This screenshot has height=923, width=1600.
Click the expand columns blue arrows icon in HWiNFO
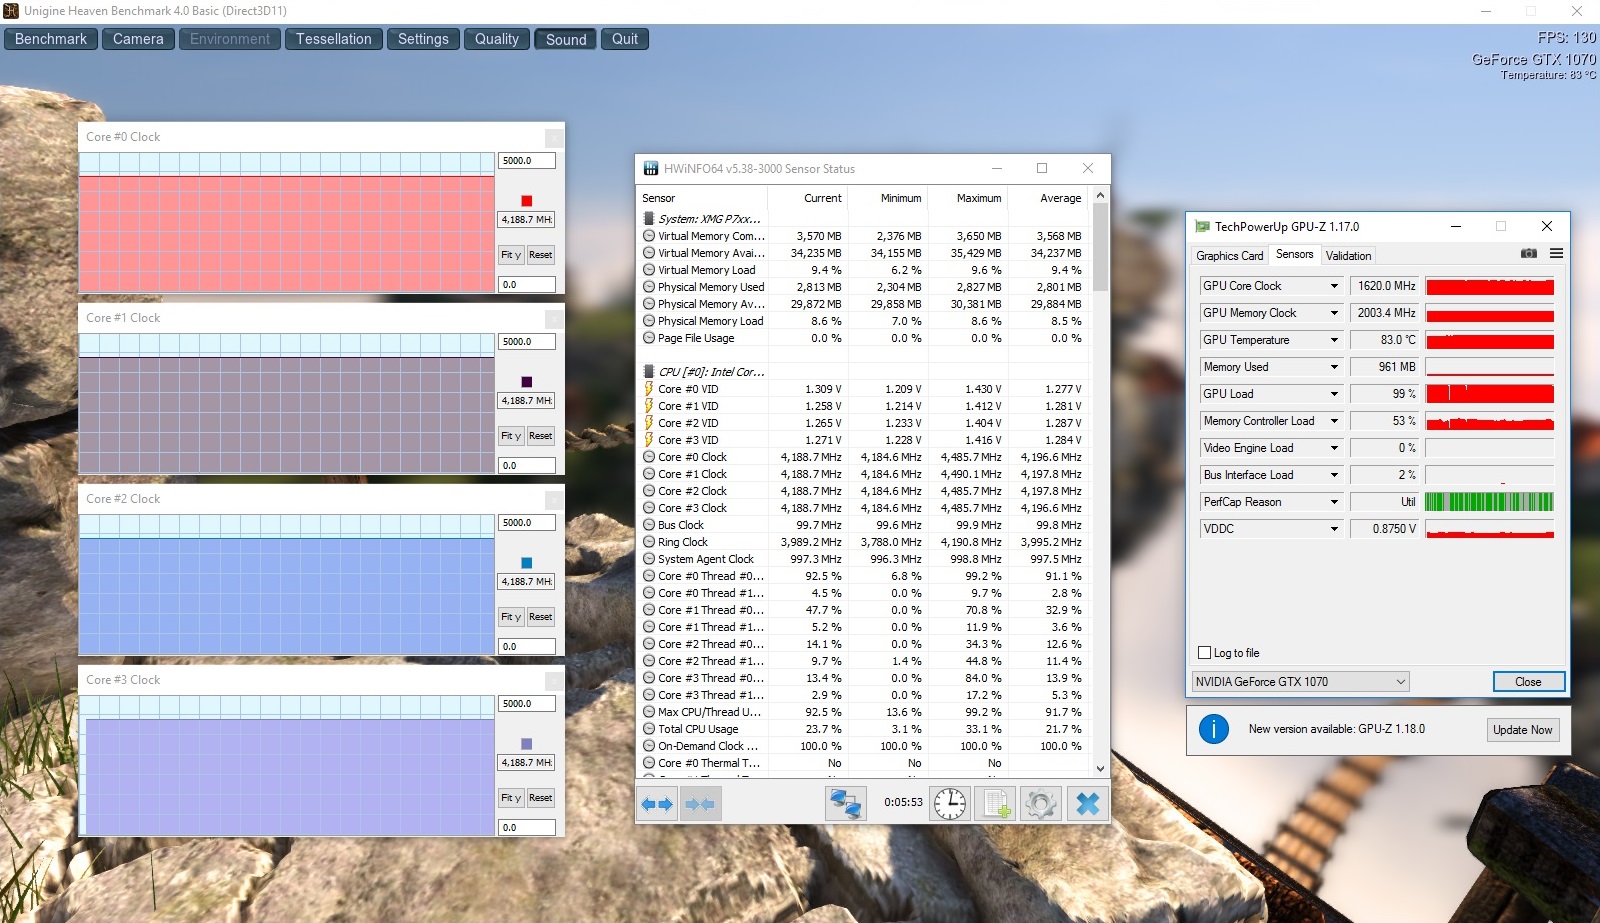657,804
